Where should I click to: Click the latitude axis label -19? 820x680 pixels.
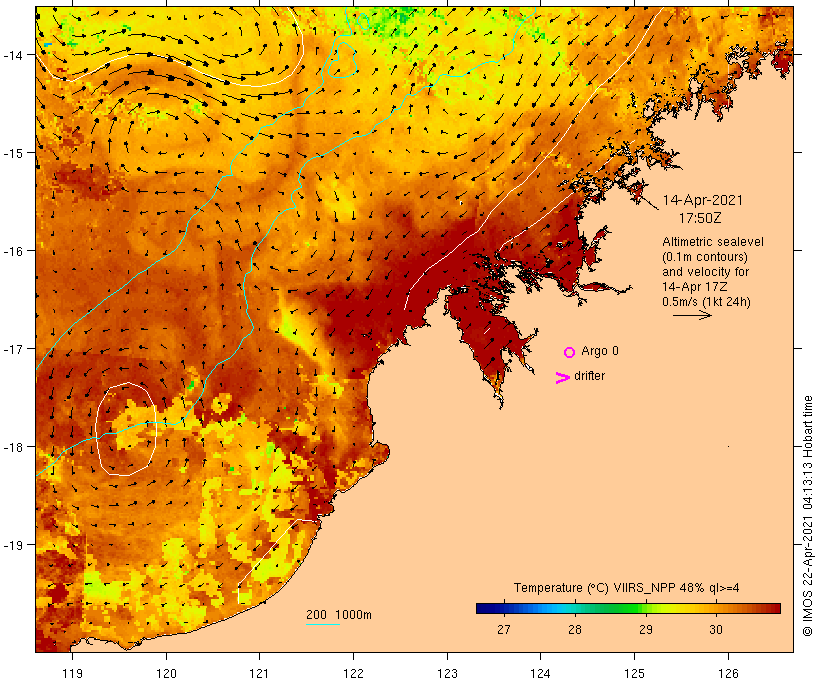[12, 545]
